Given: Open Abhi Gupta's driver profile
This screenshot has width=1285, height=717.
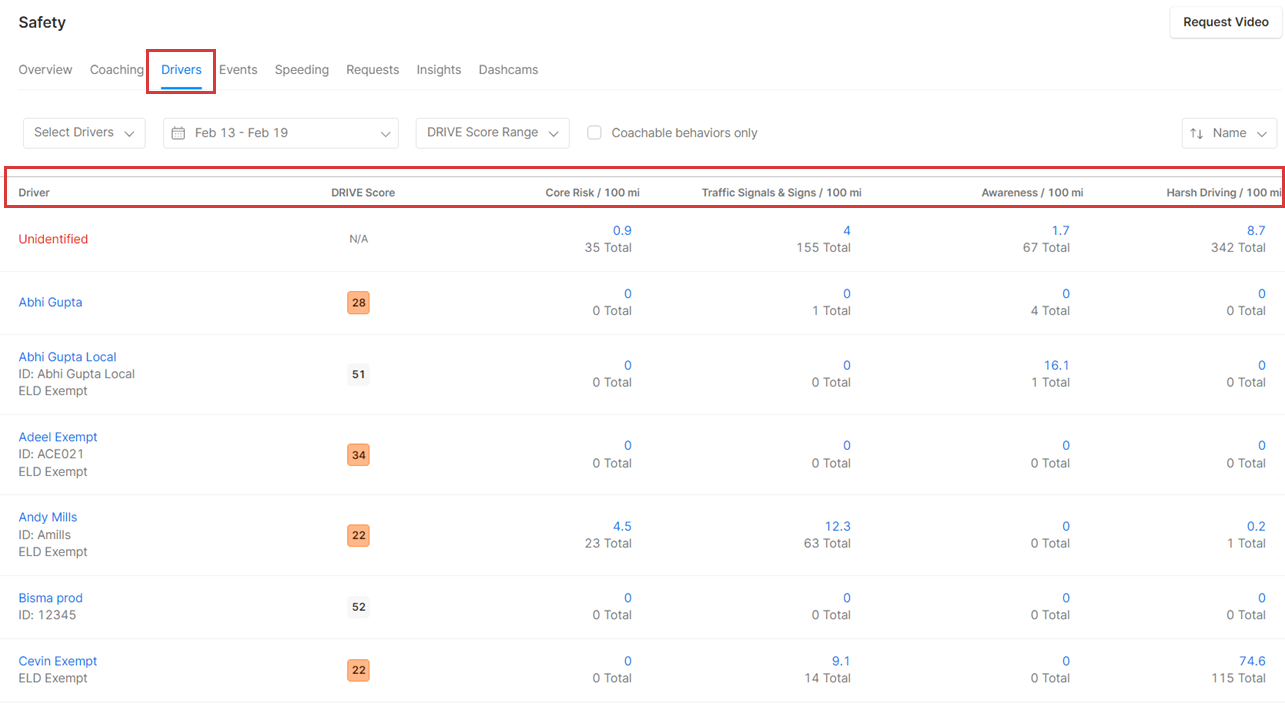Looking at the screenshot, I should tap(50, 301).
